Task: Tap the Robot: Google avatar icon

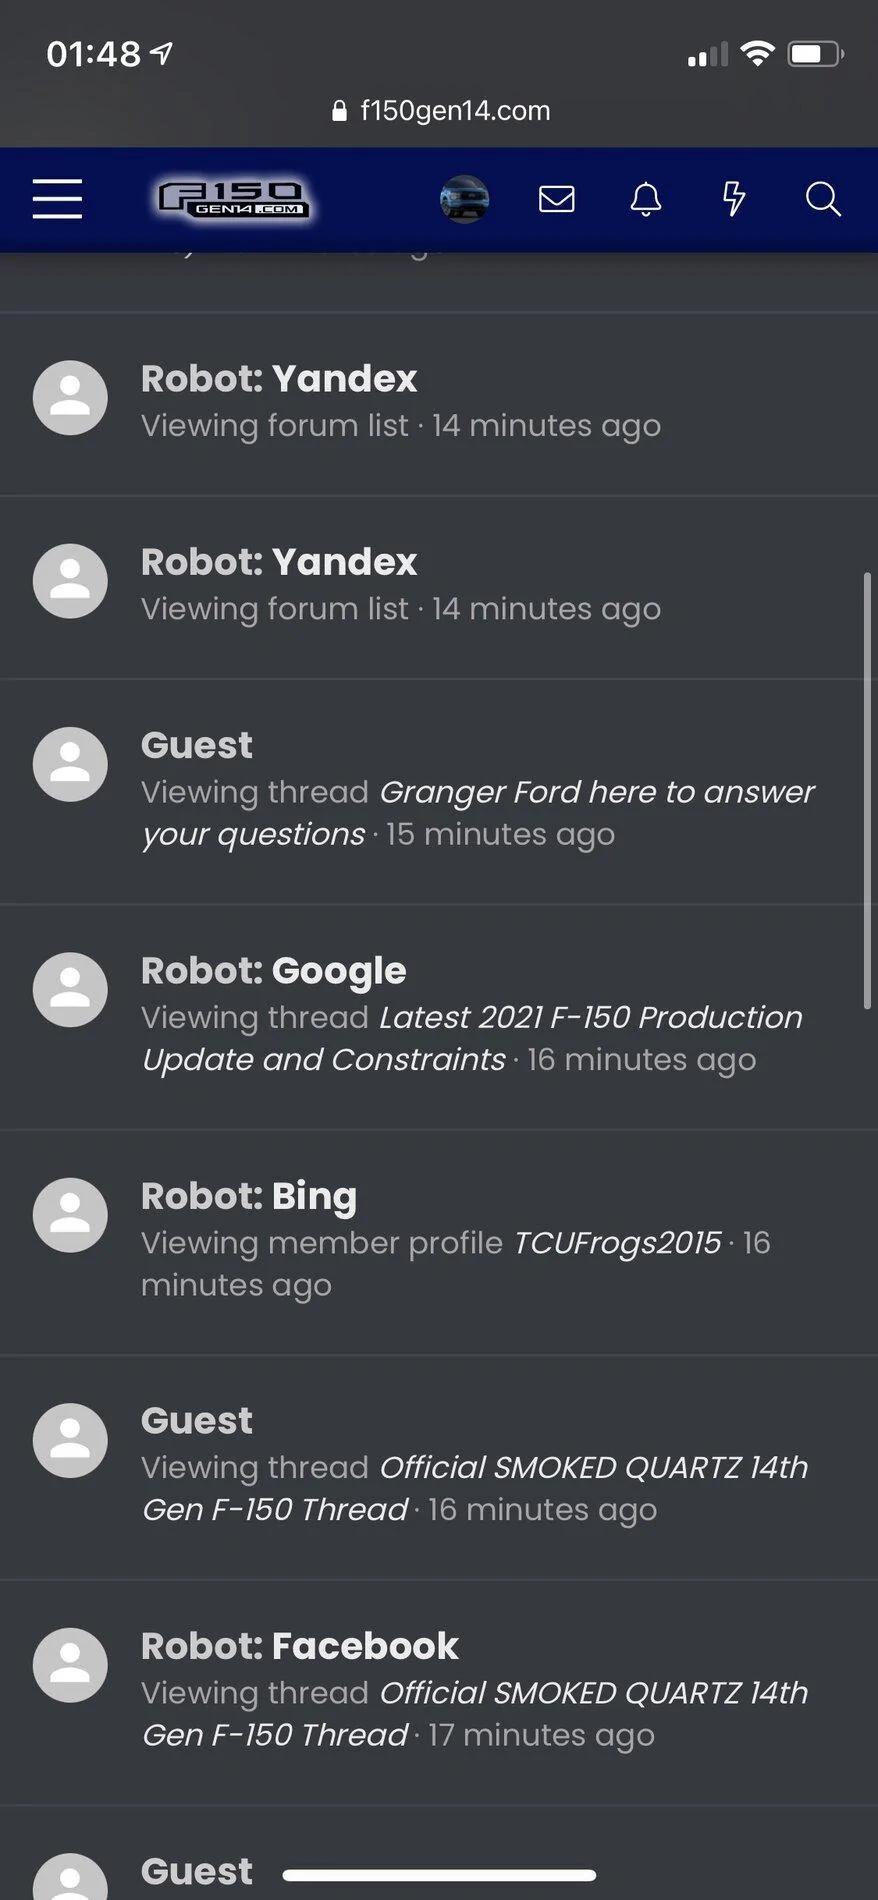Action: [70, 989]
